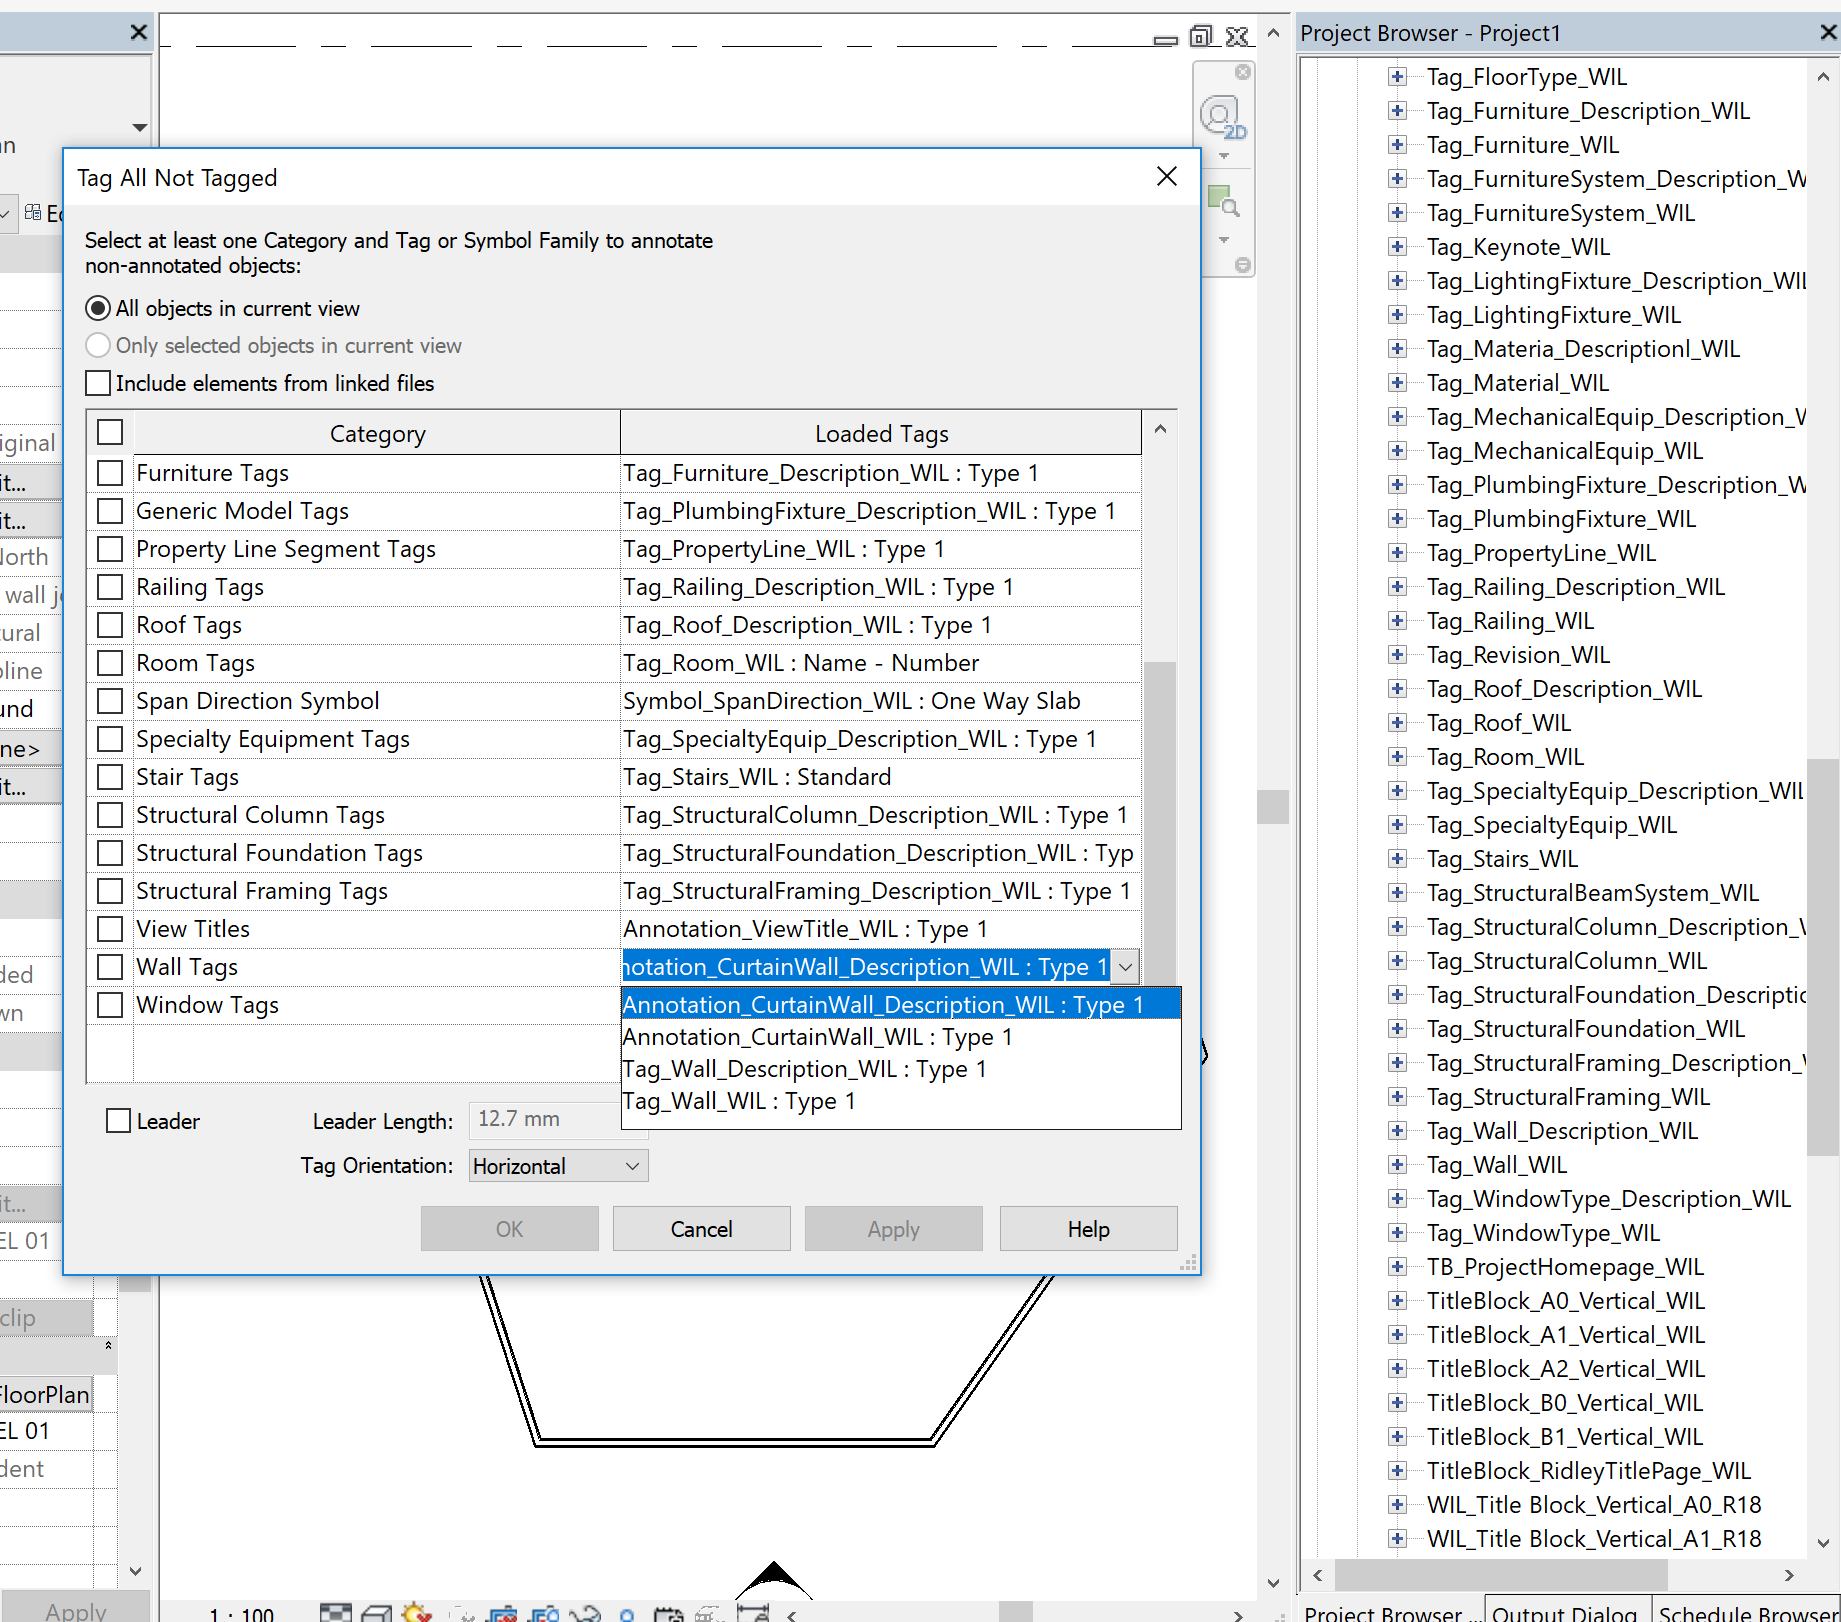Switch to the Schedule Browser tab
This screenshot has height=1622, width=1841.
pos(1746,1610)
